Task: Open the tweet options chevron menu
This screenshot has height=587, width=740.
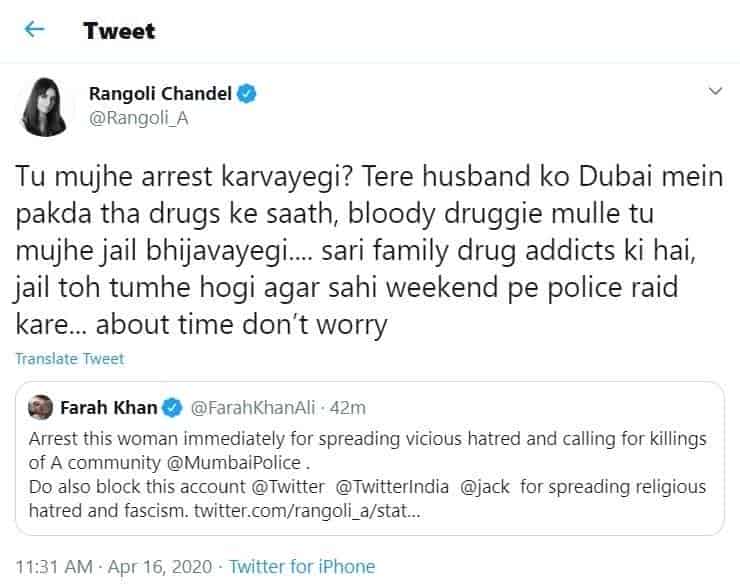Action: coord(715,92)
